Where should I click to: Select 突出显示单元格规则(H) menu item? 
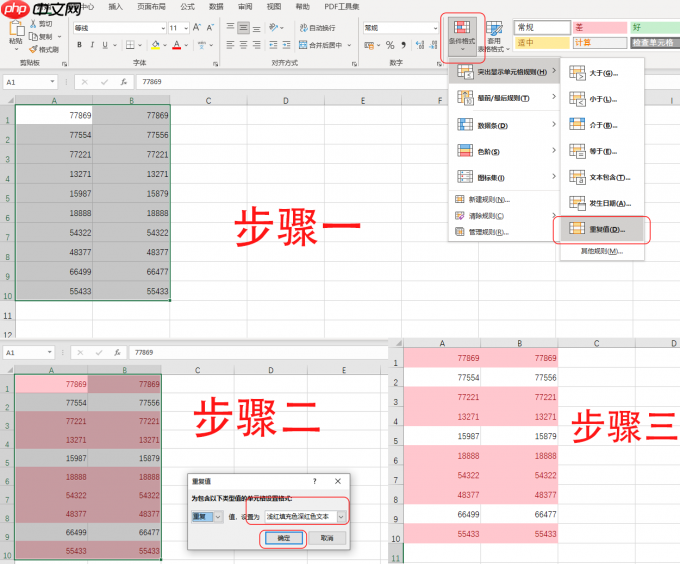coord(503,72)
